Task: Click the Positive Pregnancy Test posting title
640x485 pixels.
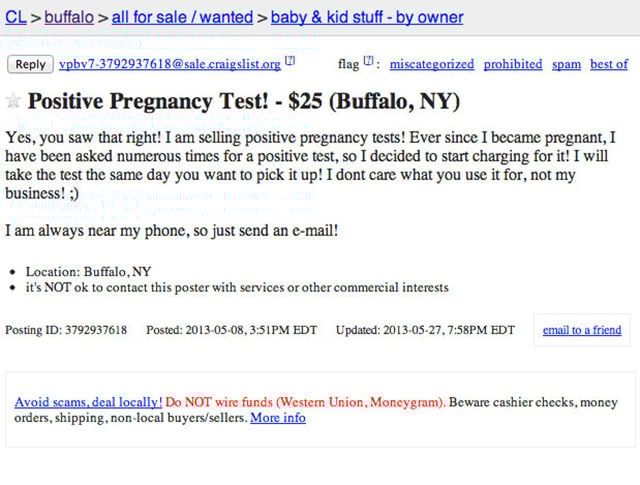Action: (x=243, y=101)
